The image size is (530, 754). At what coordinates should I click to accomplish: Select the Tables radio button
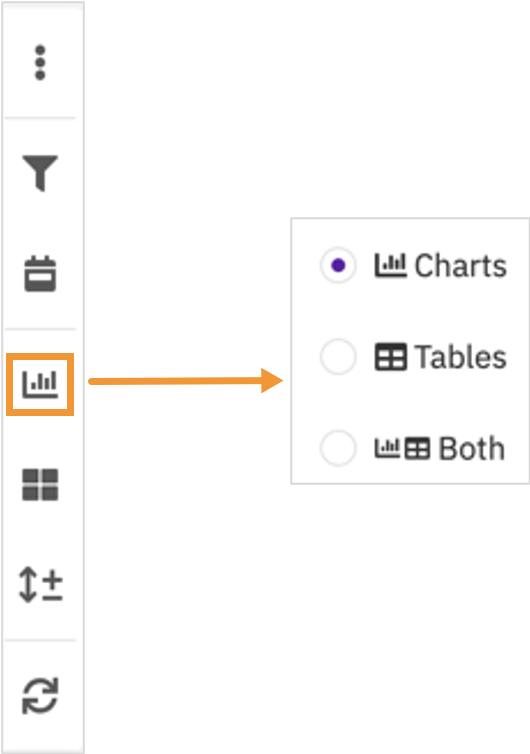[338, 357]
